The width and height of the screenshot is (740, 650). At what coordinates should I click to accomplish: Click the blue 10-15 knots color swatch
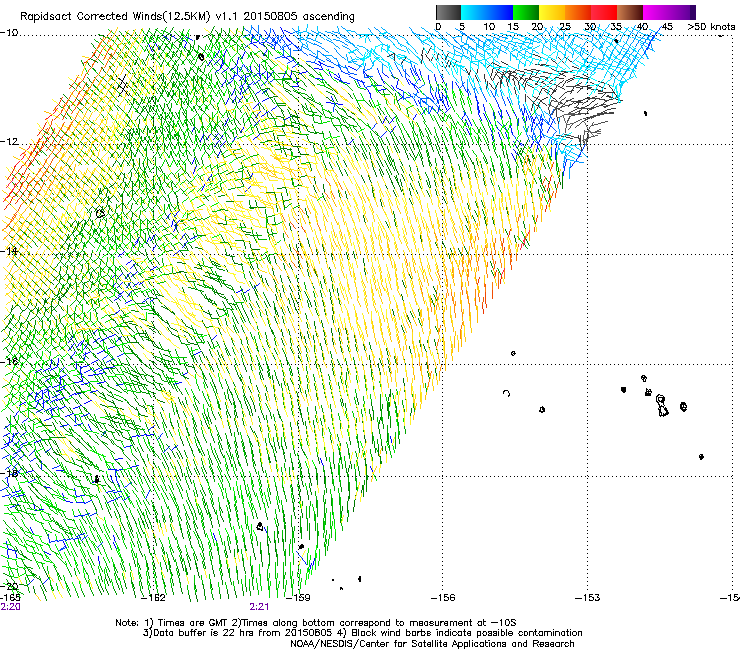500,12
